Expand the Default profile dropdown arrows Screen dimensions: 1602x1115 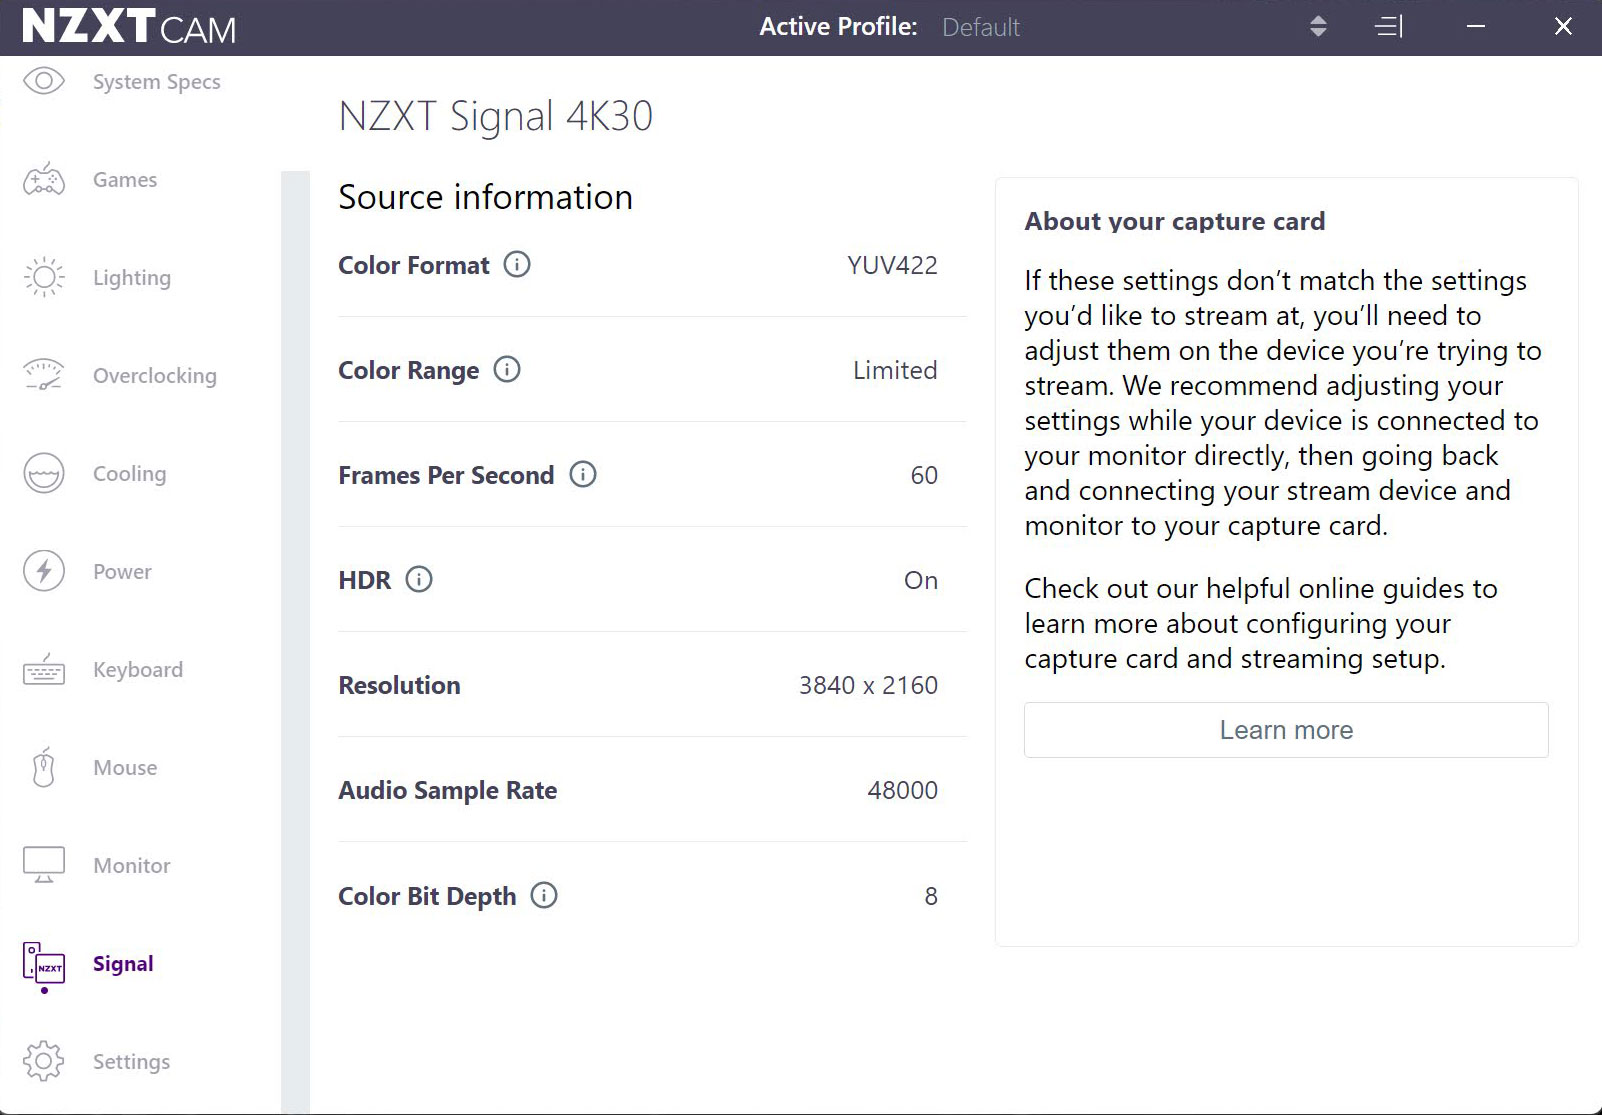(1320, 27)
